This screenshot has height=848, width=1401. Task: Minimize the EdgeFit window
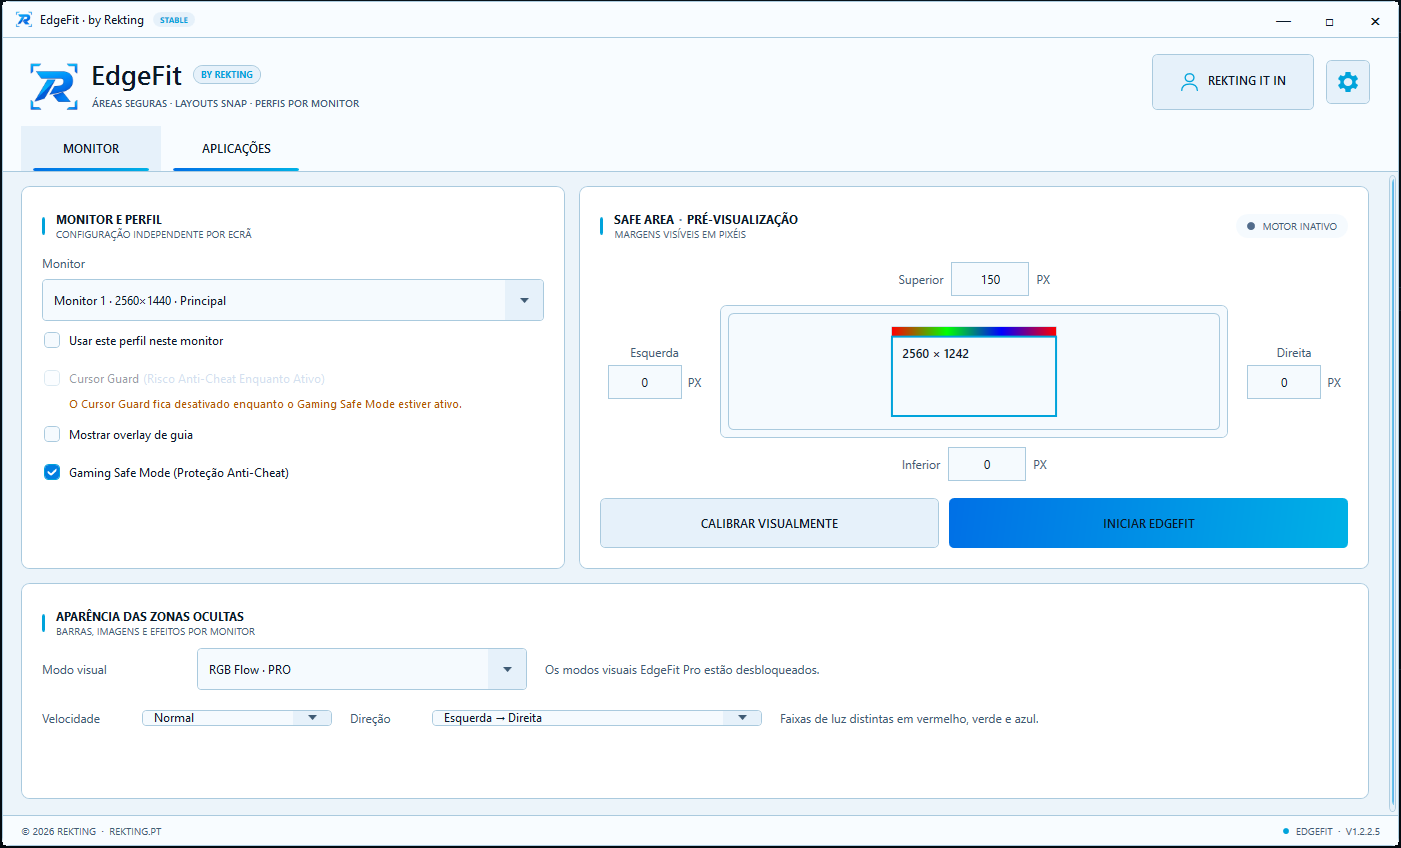point(1284,21)
